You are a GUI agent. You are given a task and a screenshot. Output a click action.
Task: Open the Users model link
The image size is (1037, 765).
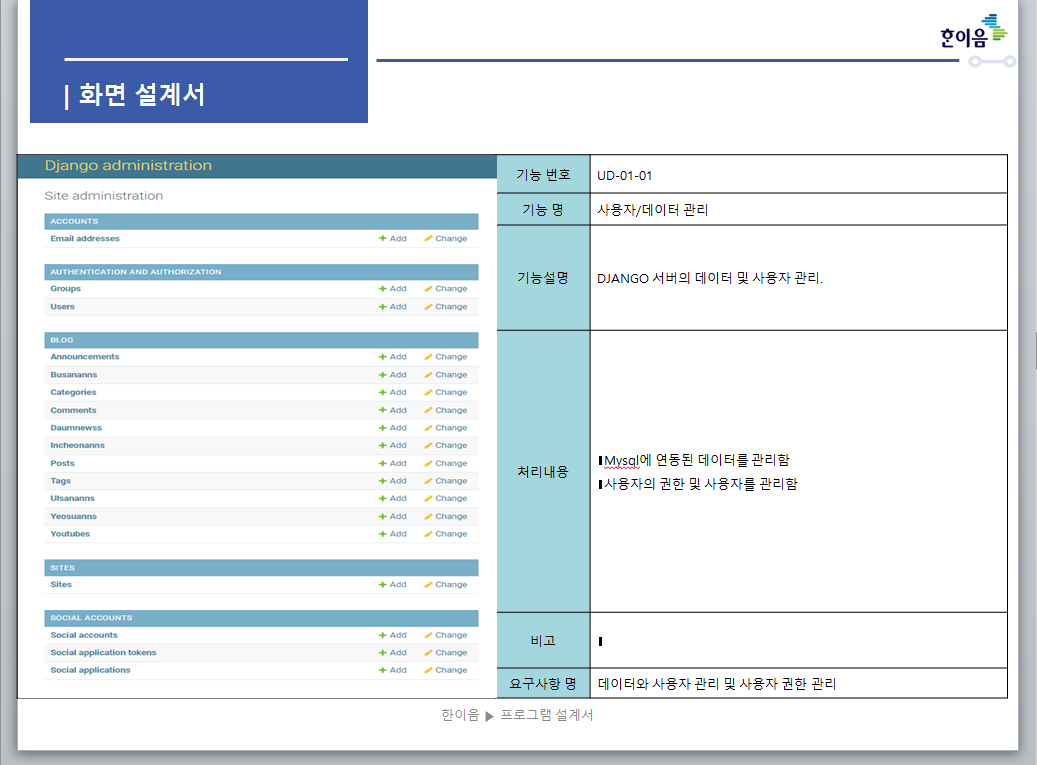click(x=62, y=307)
